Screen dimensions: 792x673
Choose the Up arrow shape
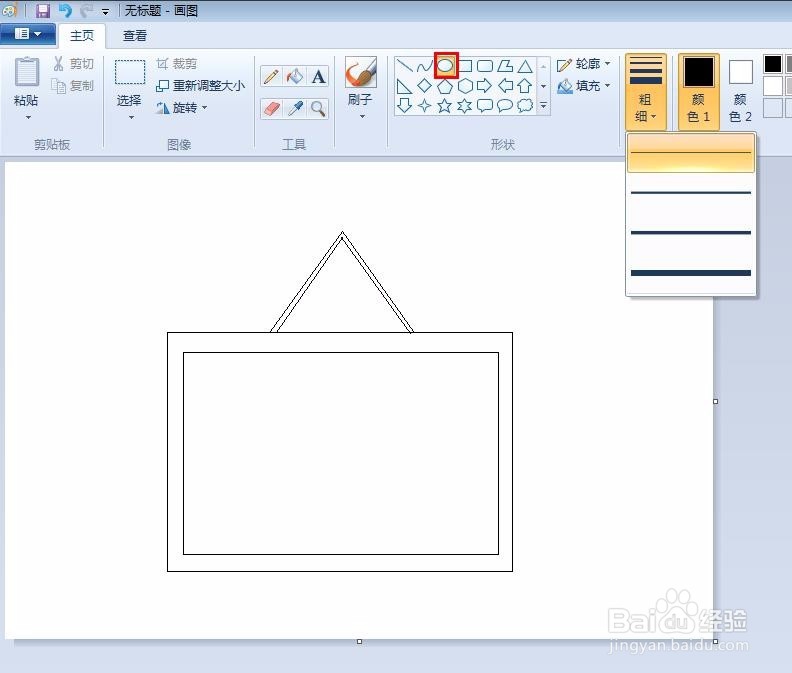525,86
